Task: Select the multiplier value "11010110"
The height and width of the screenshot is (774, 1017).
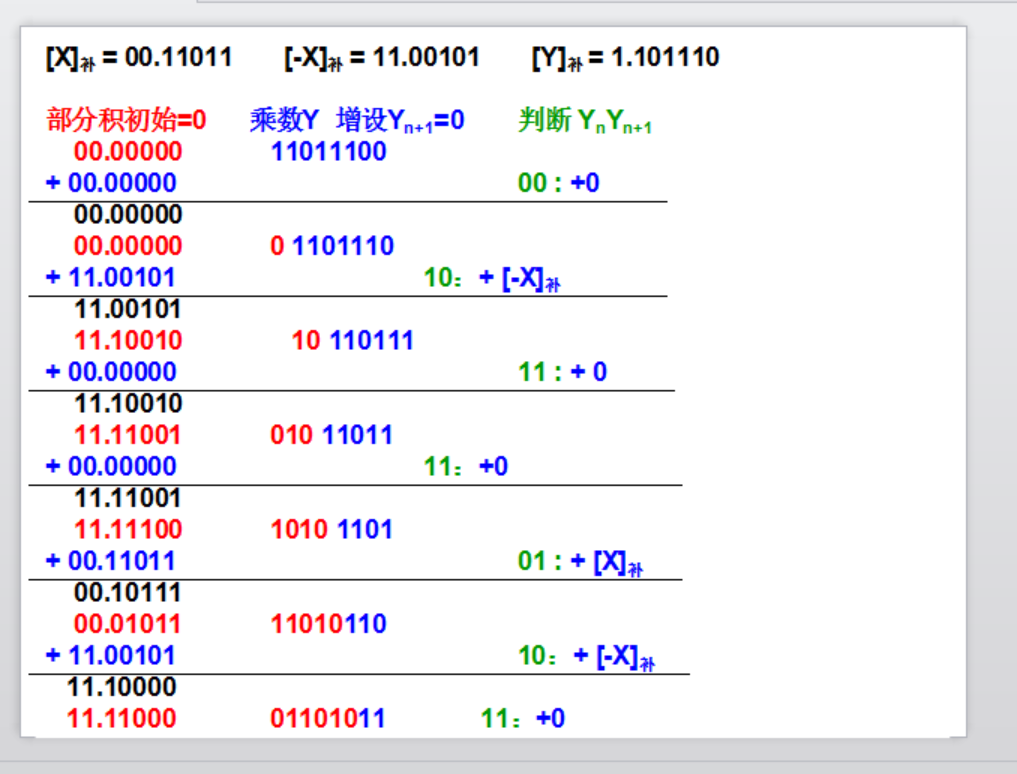Action: pyautogui.click(x=329, y=624)
